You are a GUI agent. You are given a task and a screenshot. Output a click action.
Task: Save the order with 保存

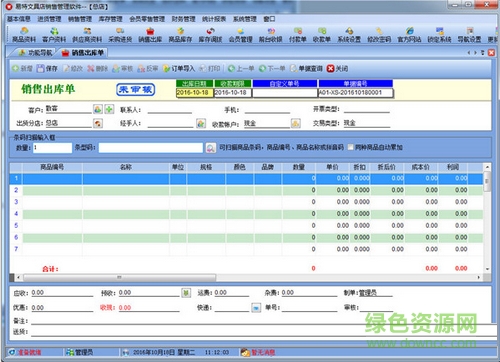pyautogui.click(x=47, y=68)
